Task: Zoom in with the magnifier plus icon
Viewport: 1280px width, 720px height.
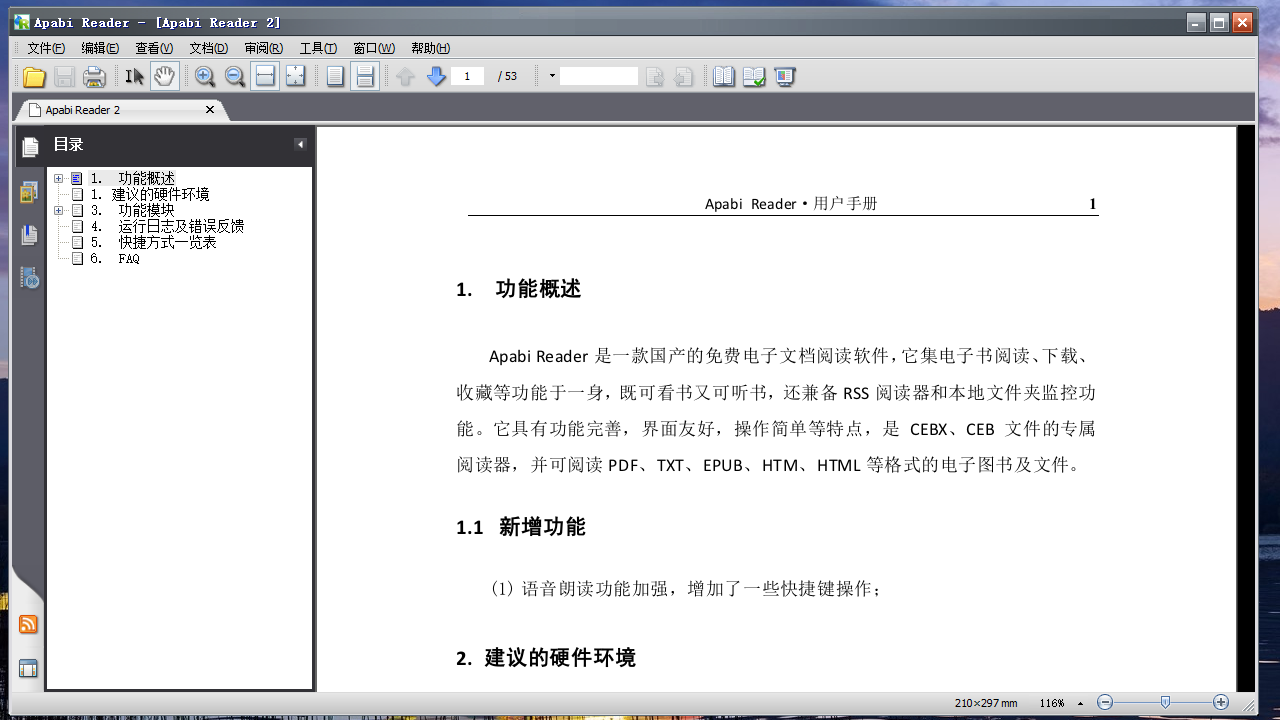Action: point(205,76)
